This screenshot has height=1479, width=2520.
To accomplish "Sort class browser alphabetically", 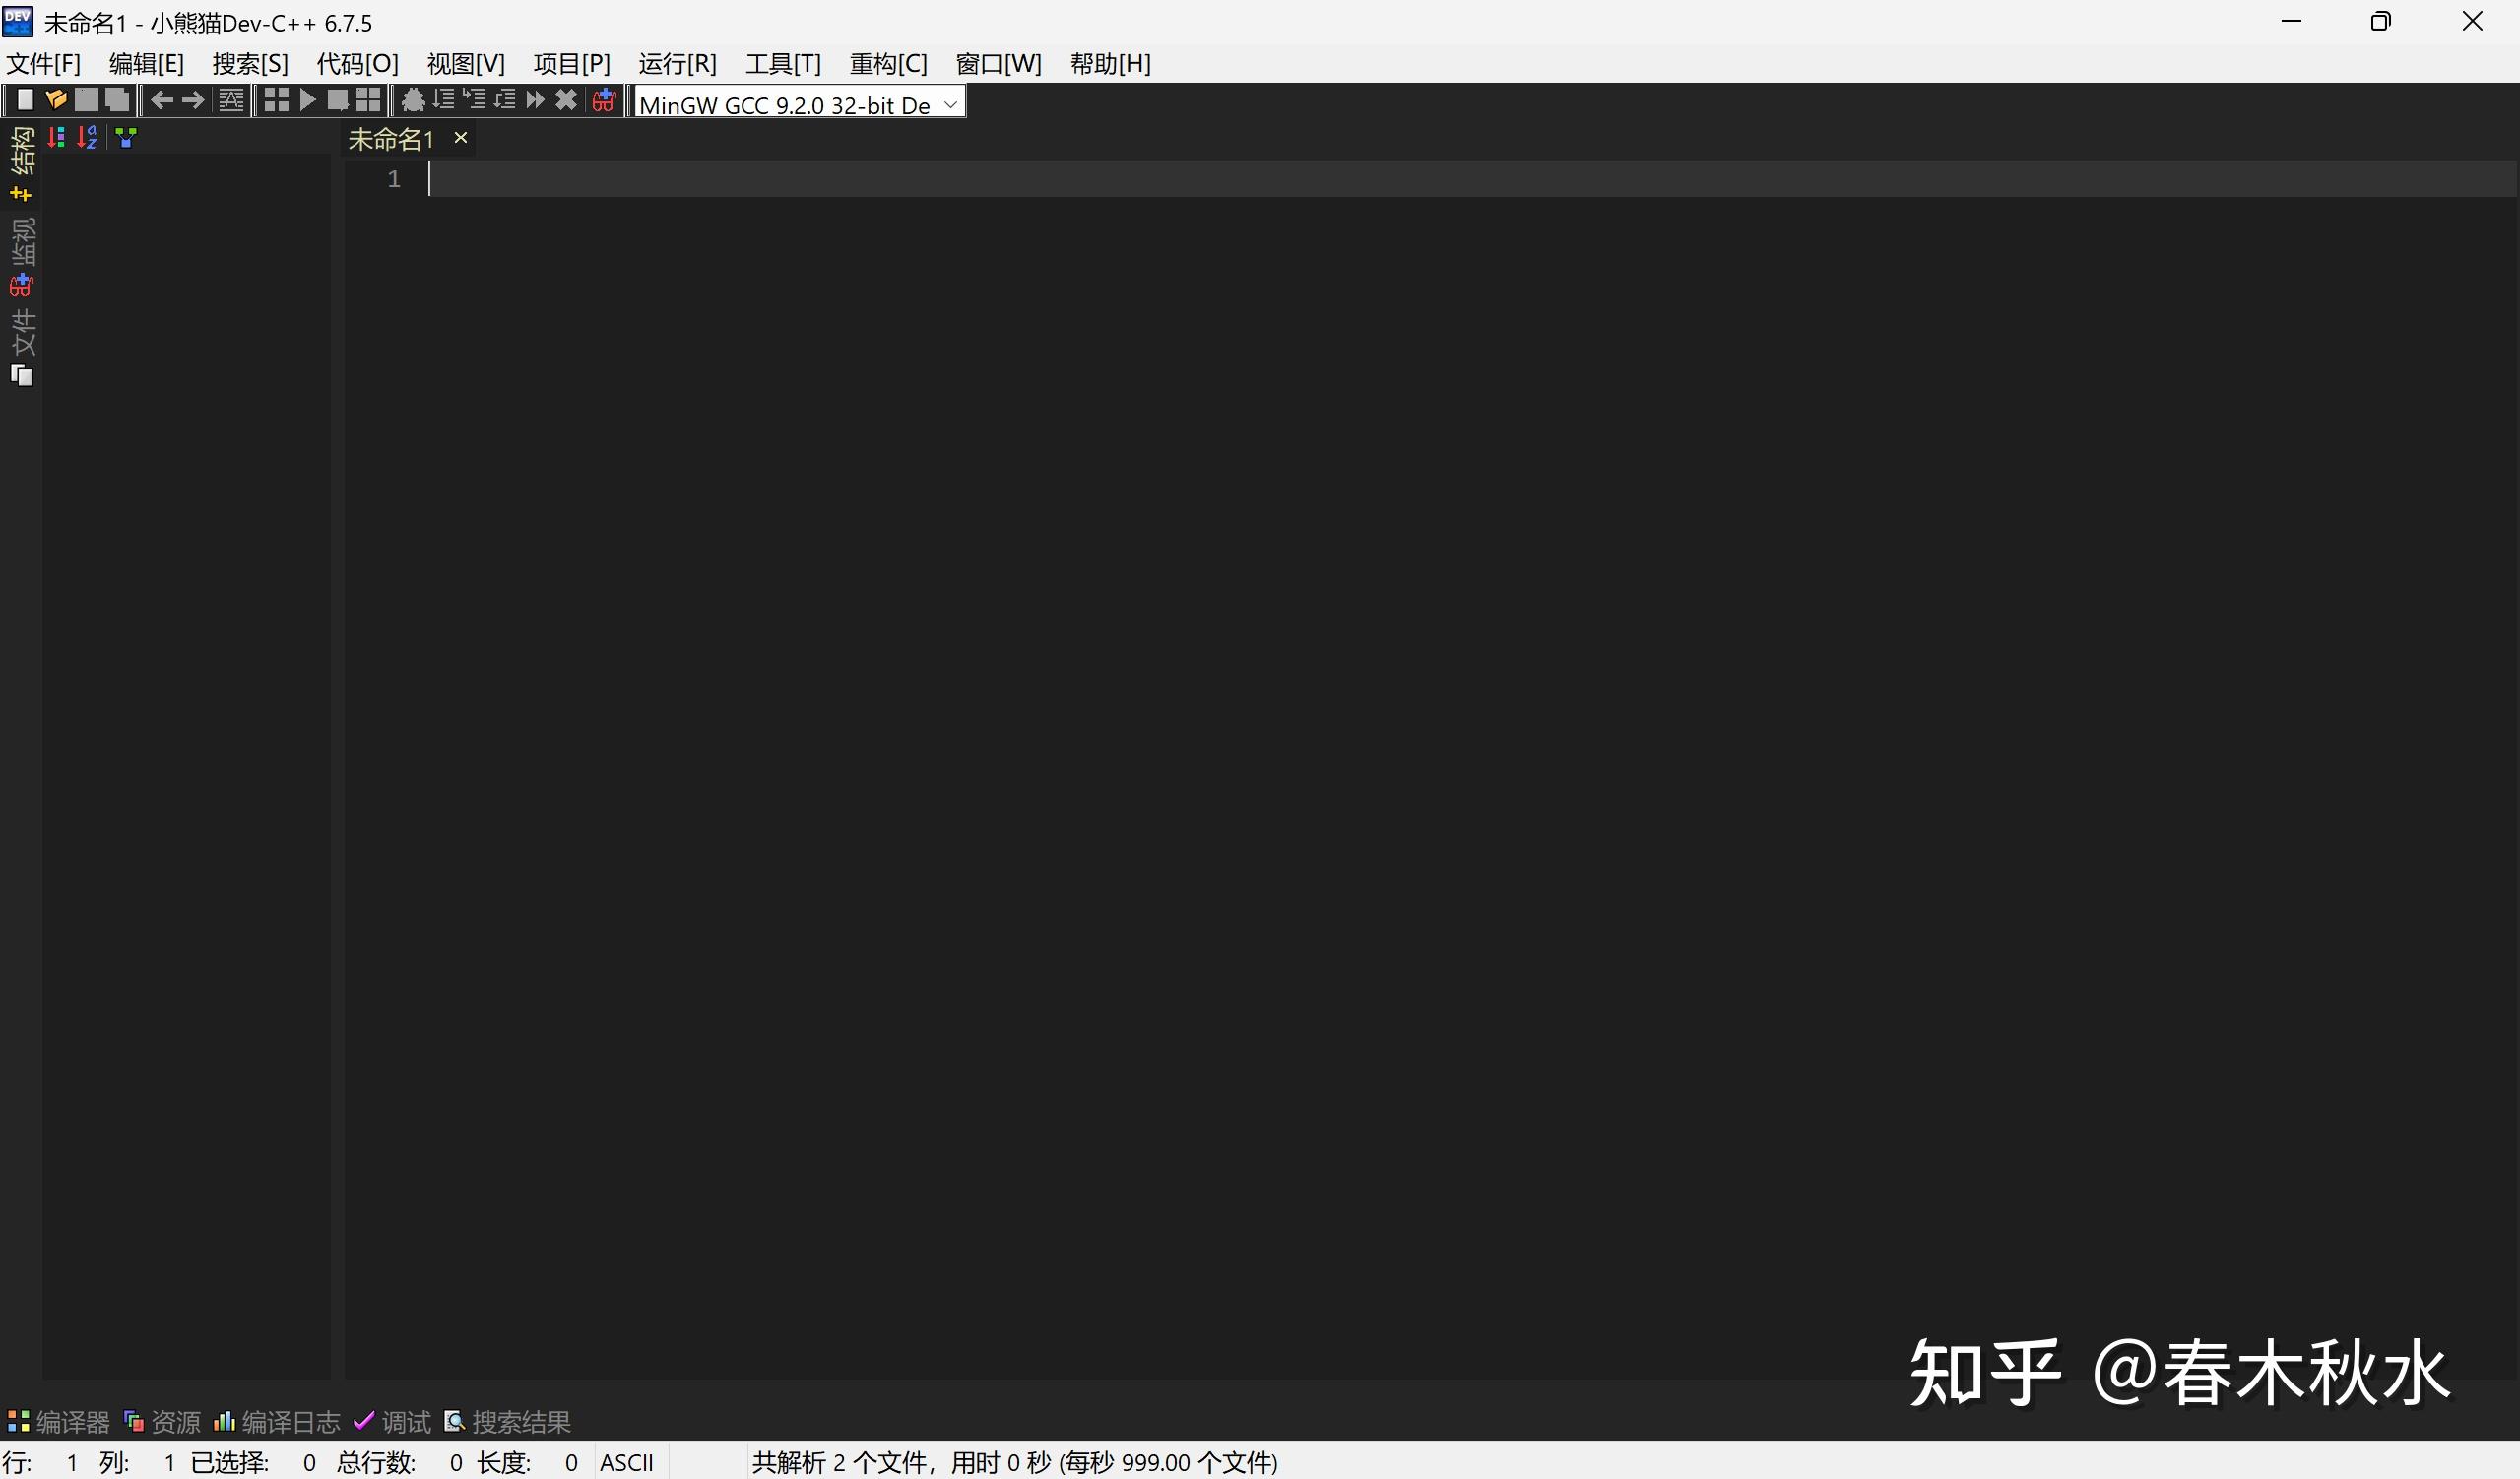I will 89,137.
